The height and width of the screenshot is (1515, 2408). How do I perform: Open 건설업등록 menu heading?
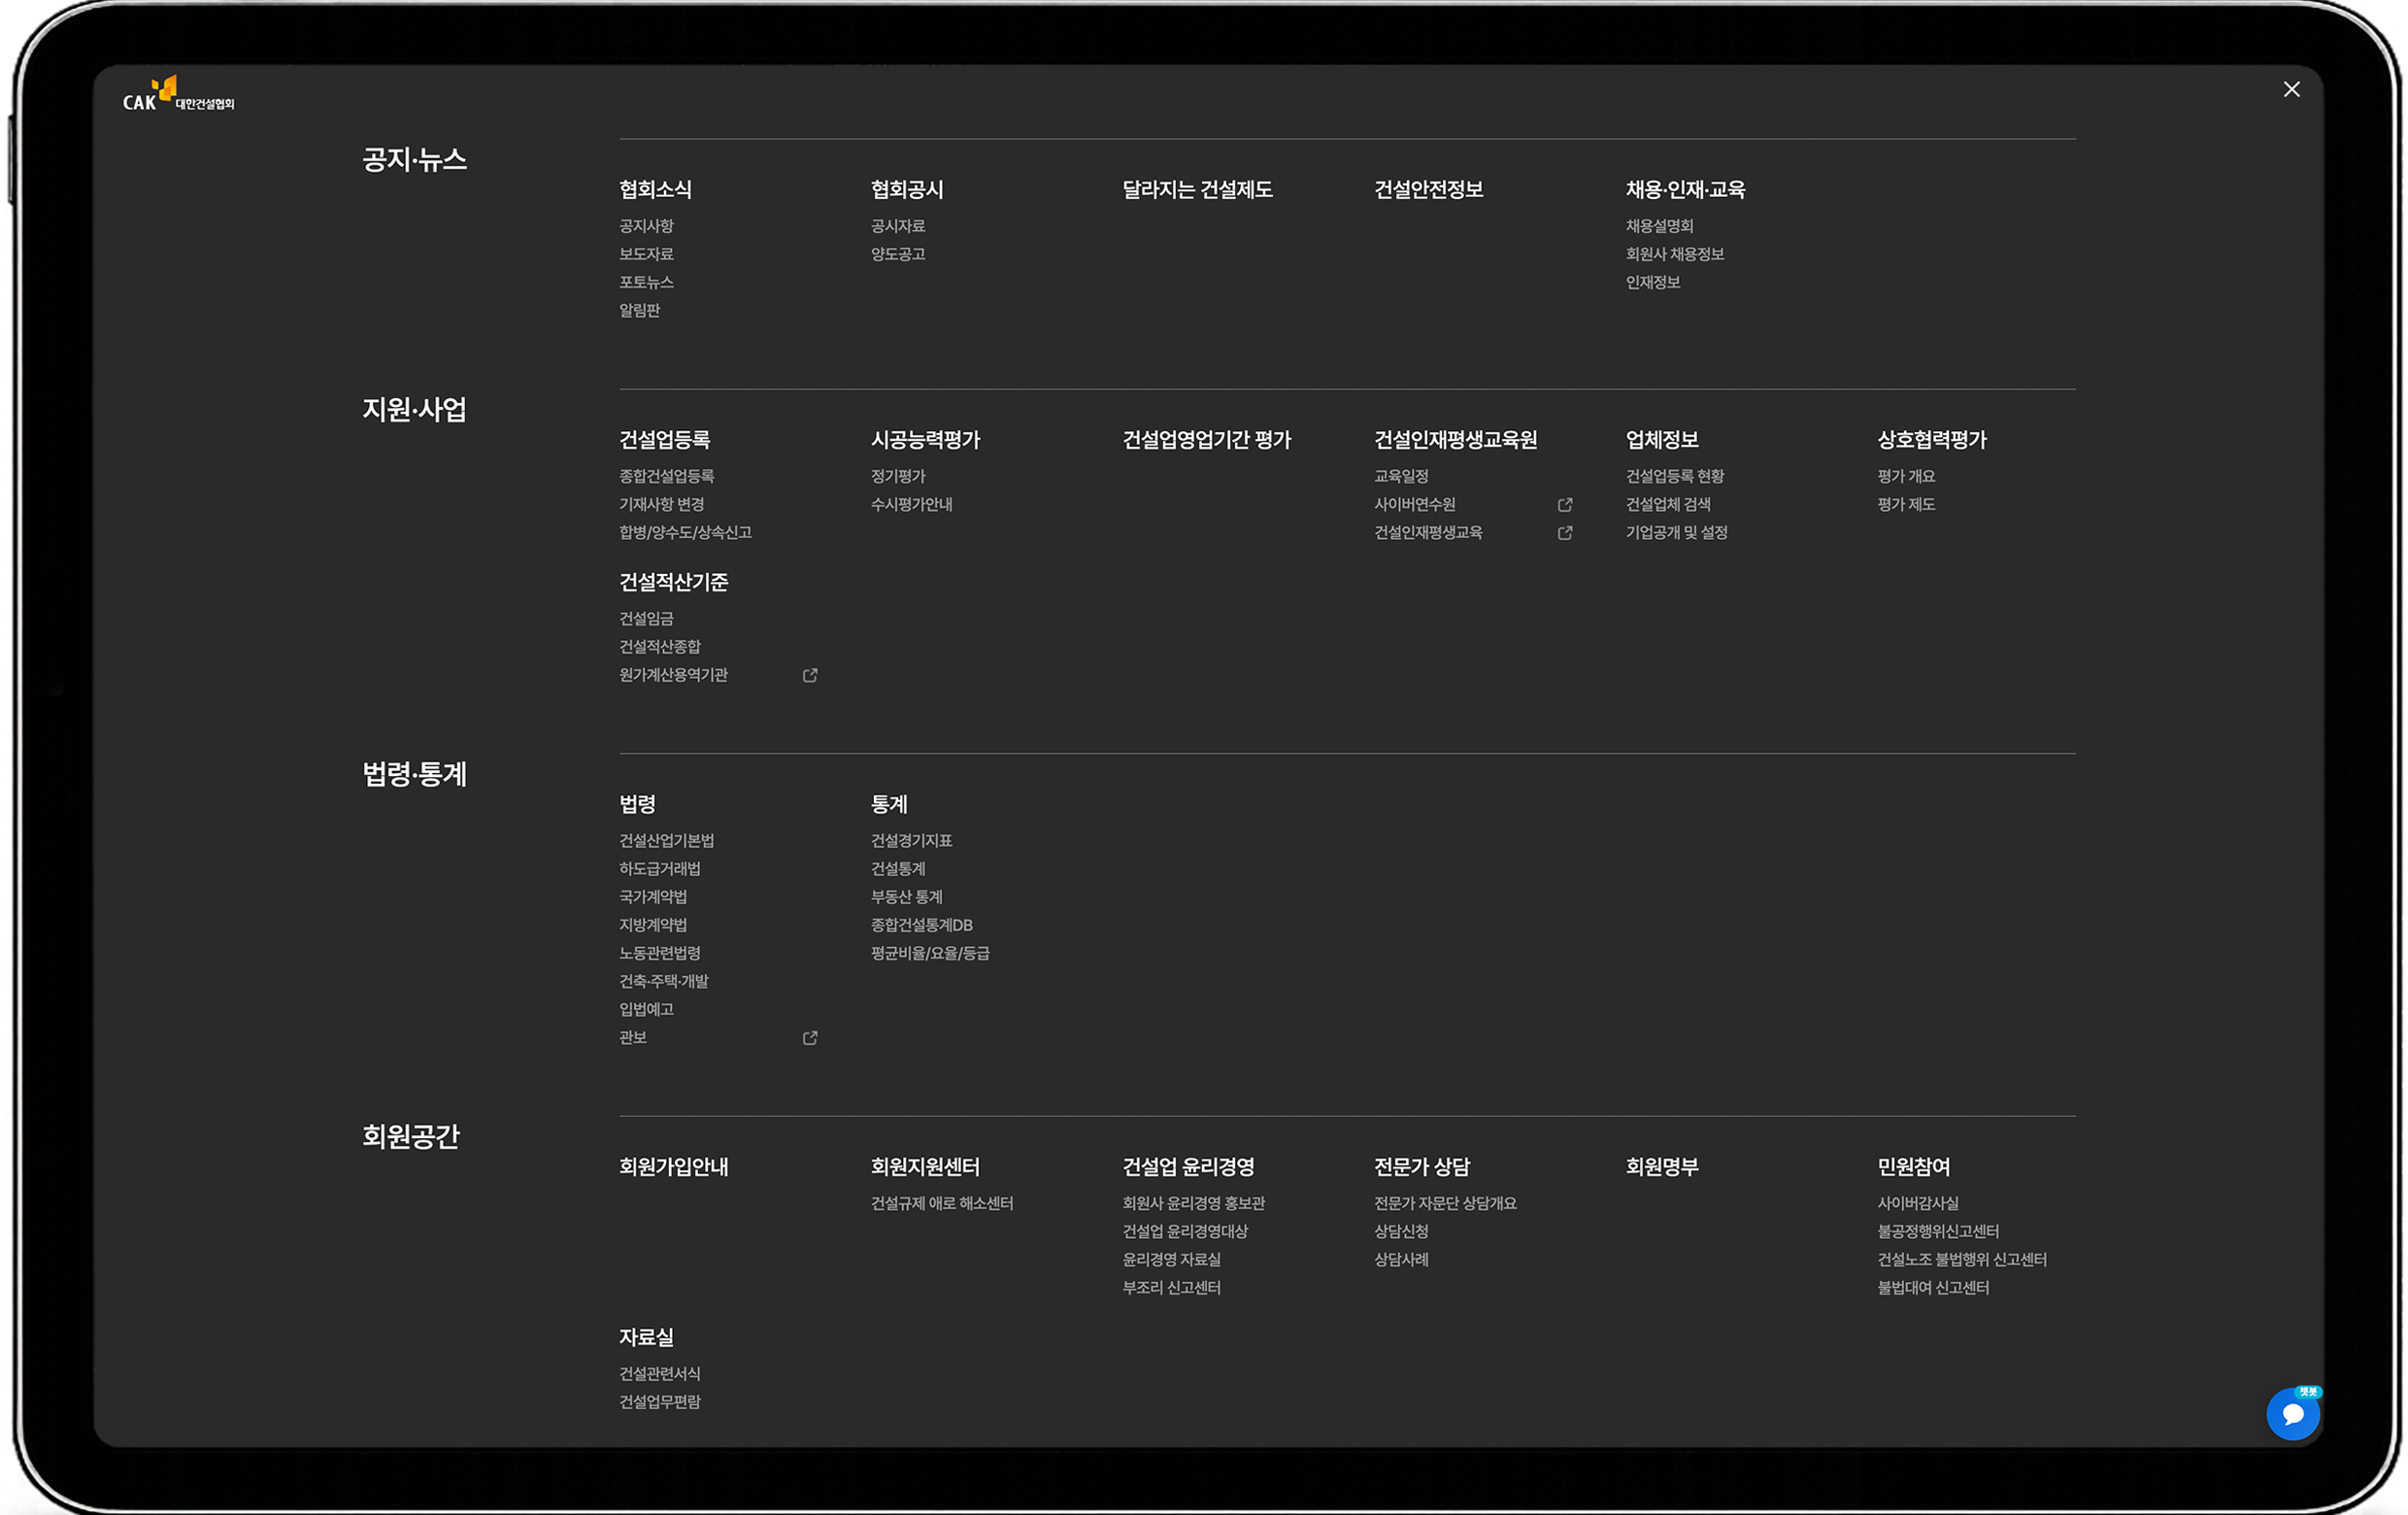[664, 440]
